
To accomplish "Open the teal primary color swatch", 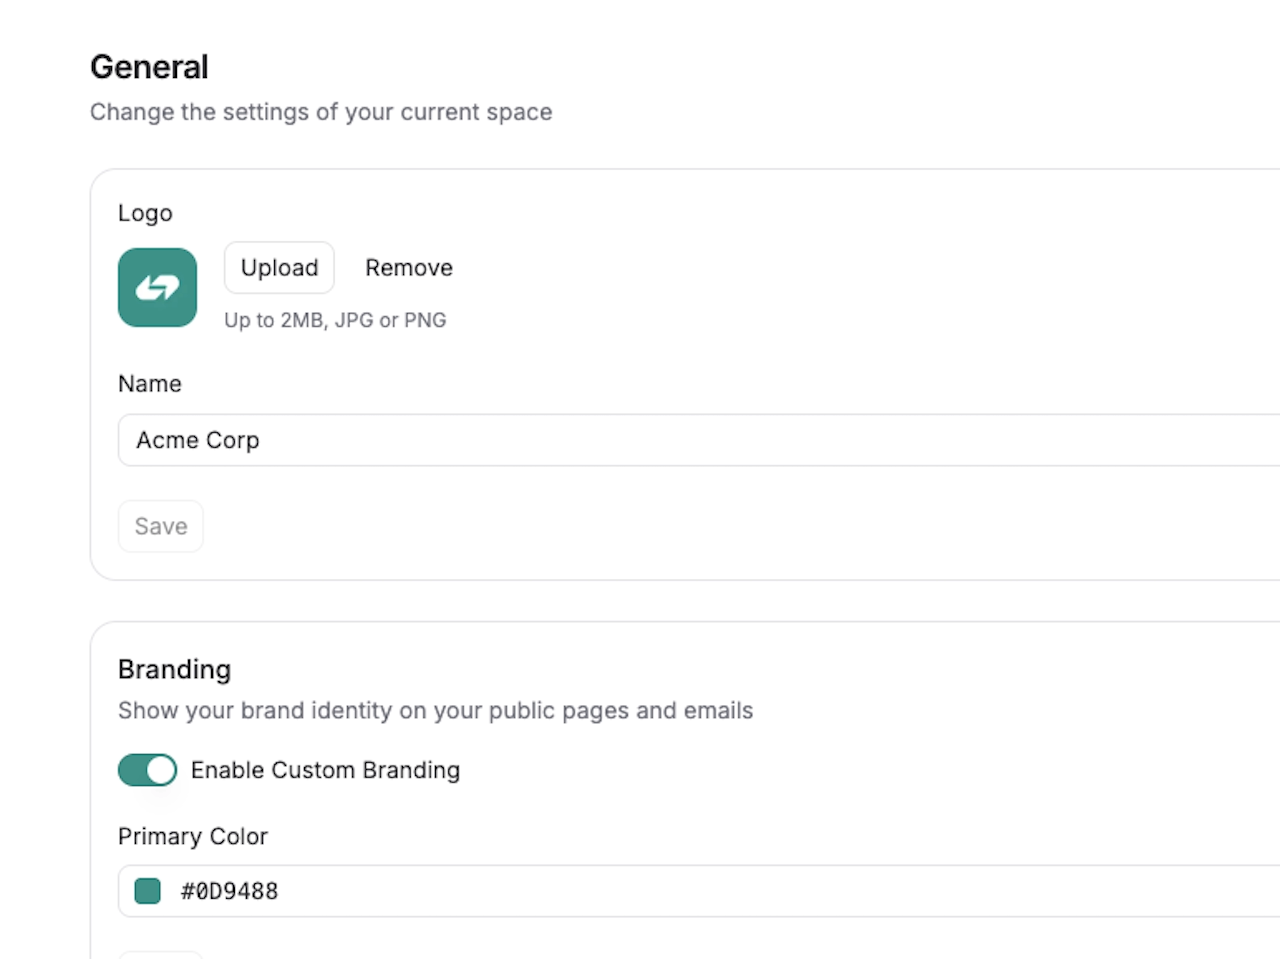I will [147, 891].
